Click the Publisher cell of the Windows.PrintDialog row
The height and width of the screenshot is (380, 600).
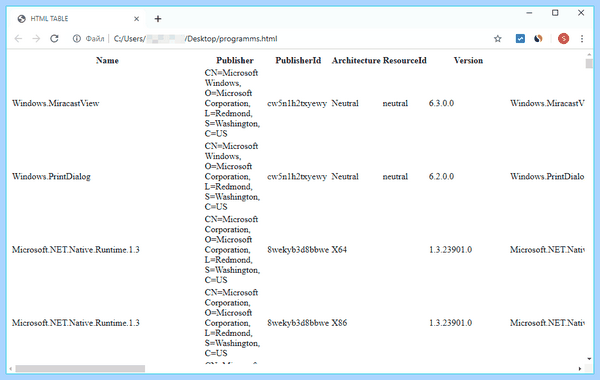(x=232, y=176)
